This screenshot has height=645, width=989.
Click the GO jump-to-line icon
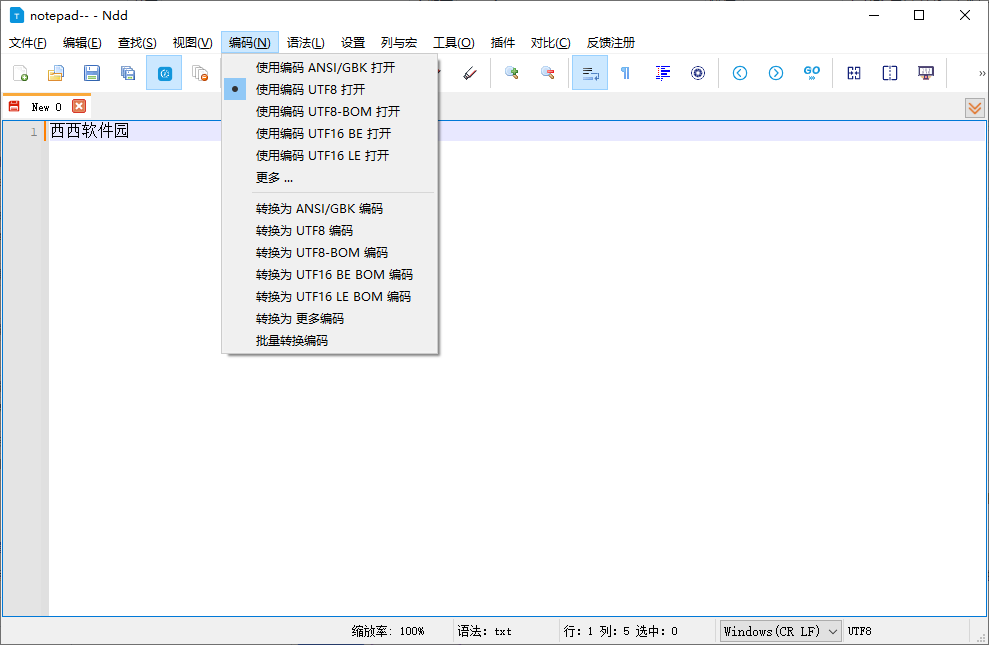coord(812,73)
